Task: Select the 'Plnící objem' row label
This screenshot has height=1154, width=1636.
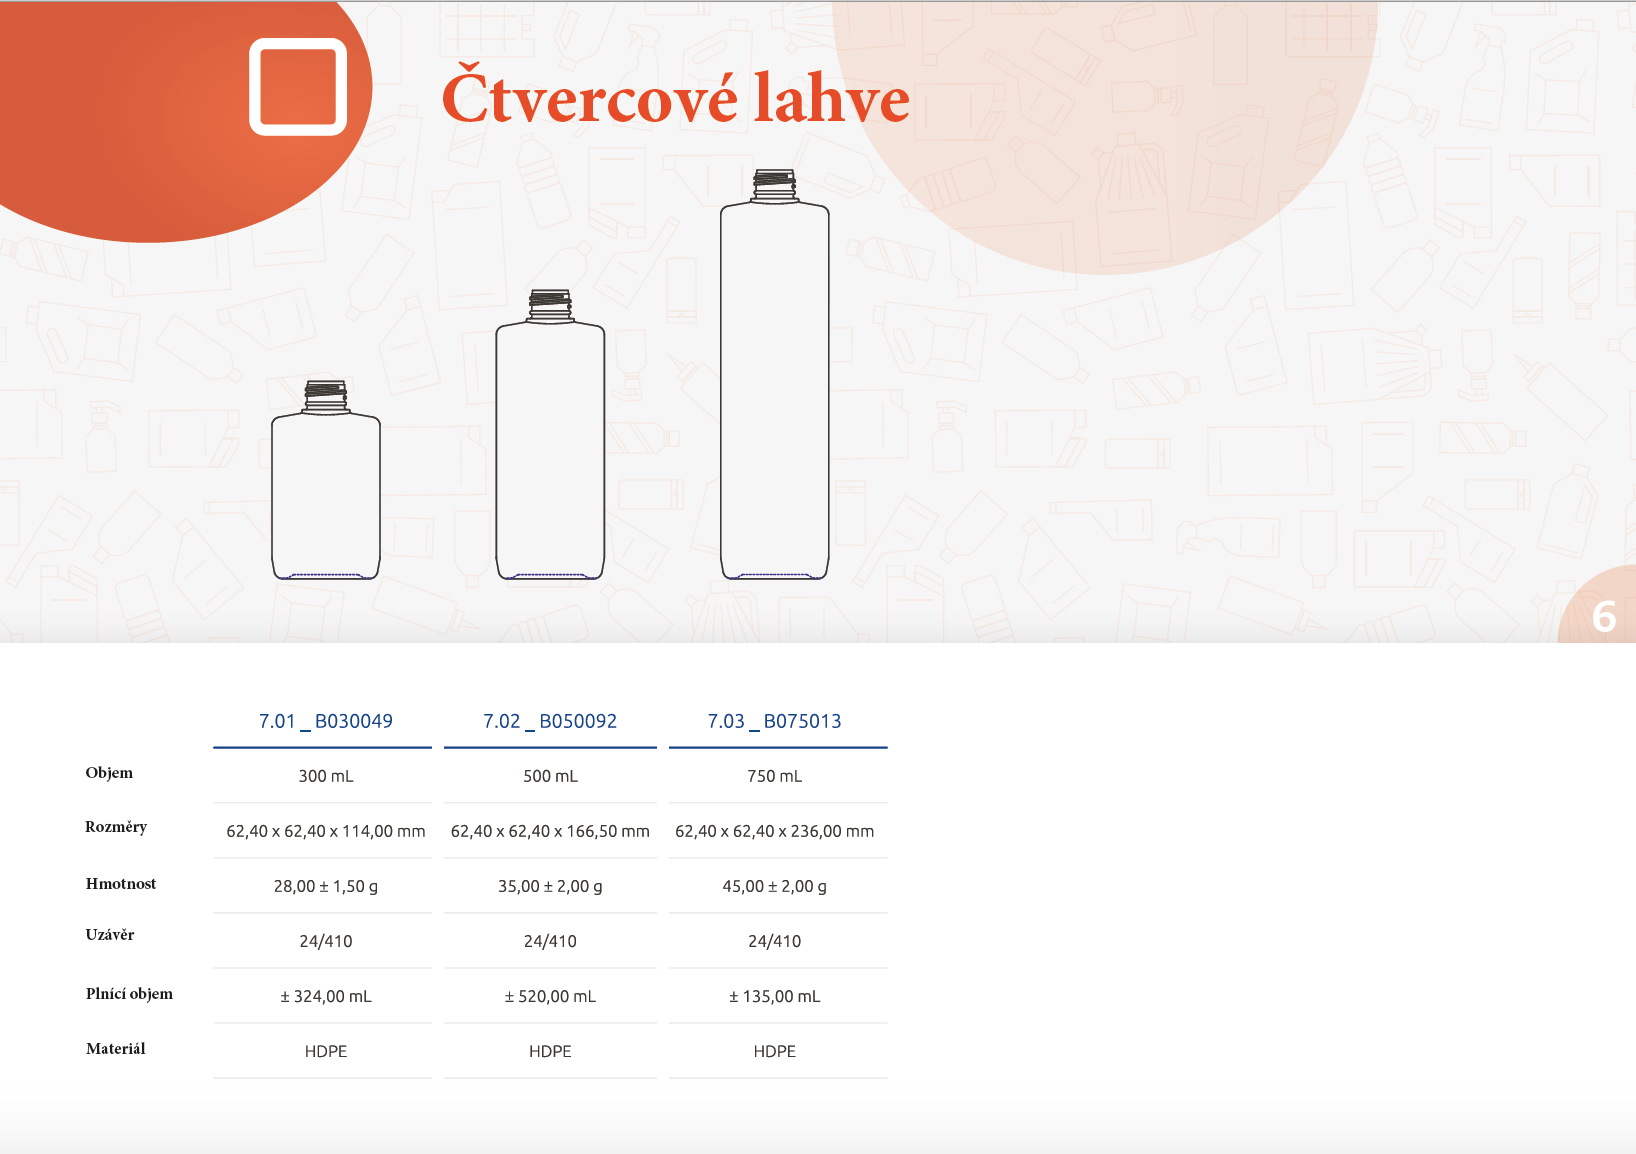Action: pos(129,994)
